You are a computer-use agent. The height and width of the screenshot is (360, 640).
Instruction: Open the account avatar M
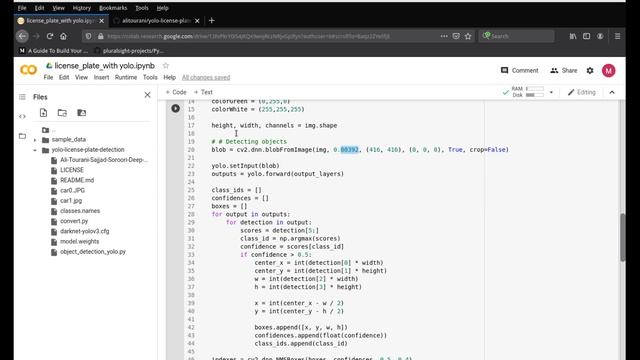tap(608, 71)
